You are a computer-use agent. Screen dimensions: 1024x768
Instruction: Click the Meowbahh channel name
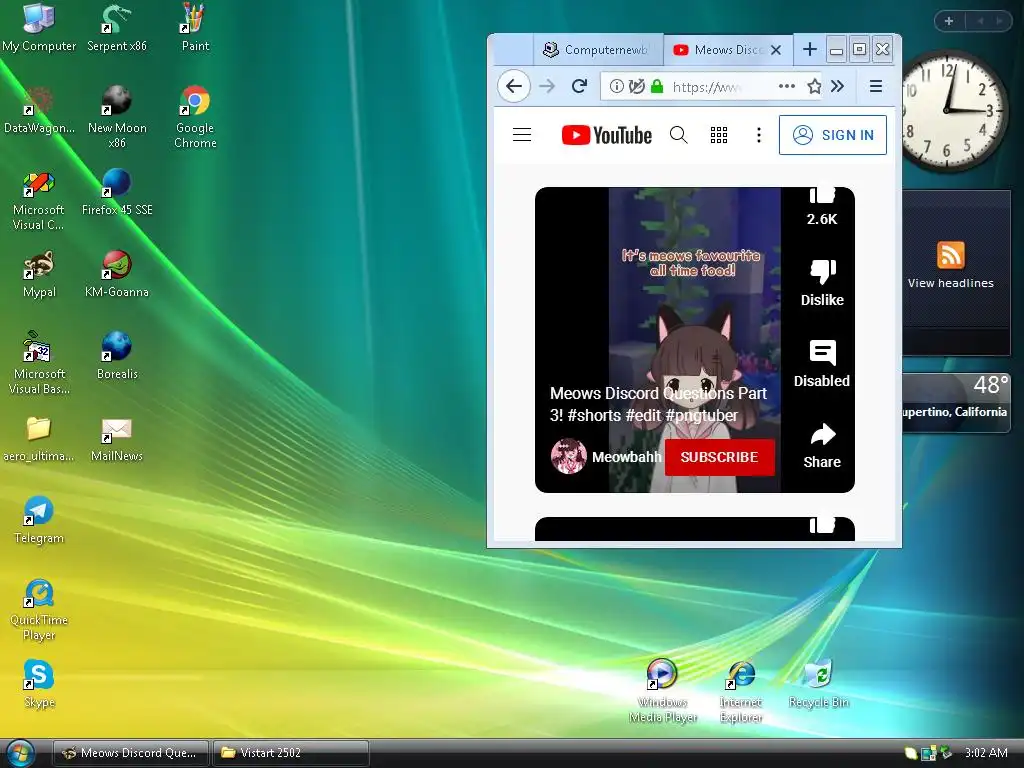click(626, 457)
